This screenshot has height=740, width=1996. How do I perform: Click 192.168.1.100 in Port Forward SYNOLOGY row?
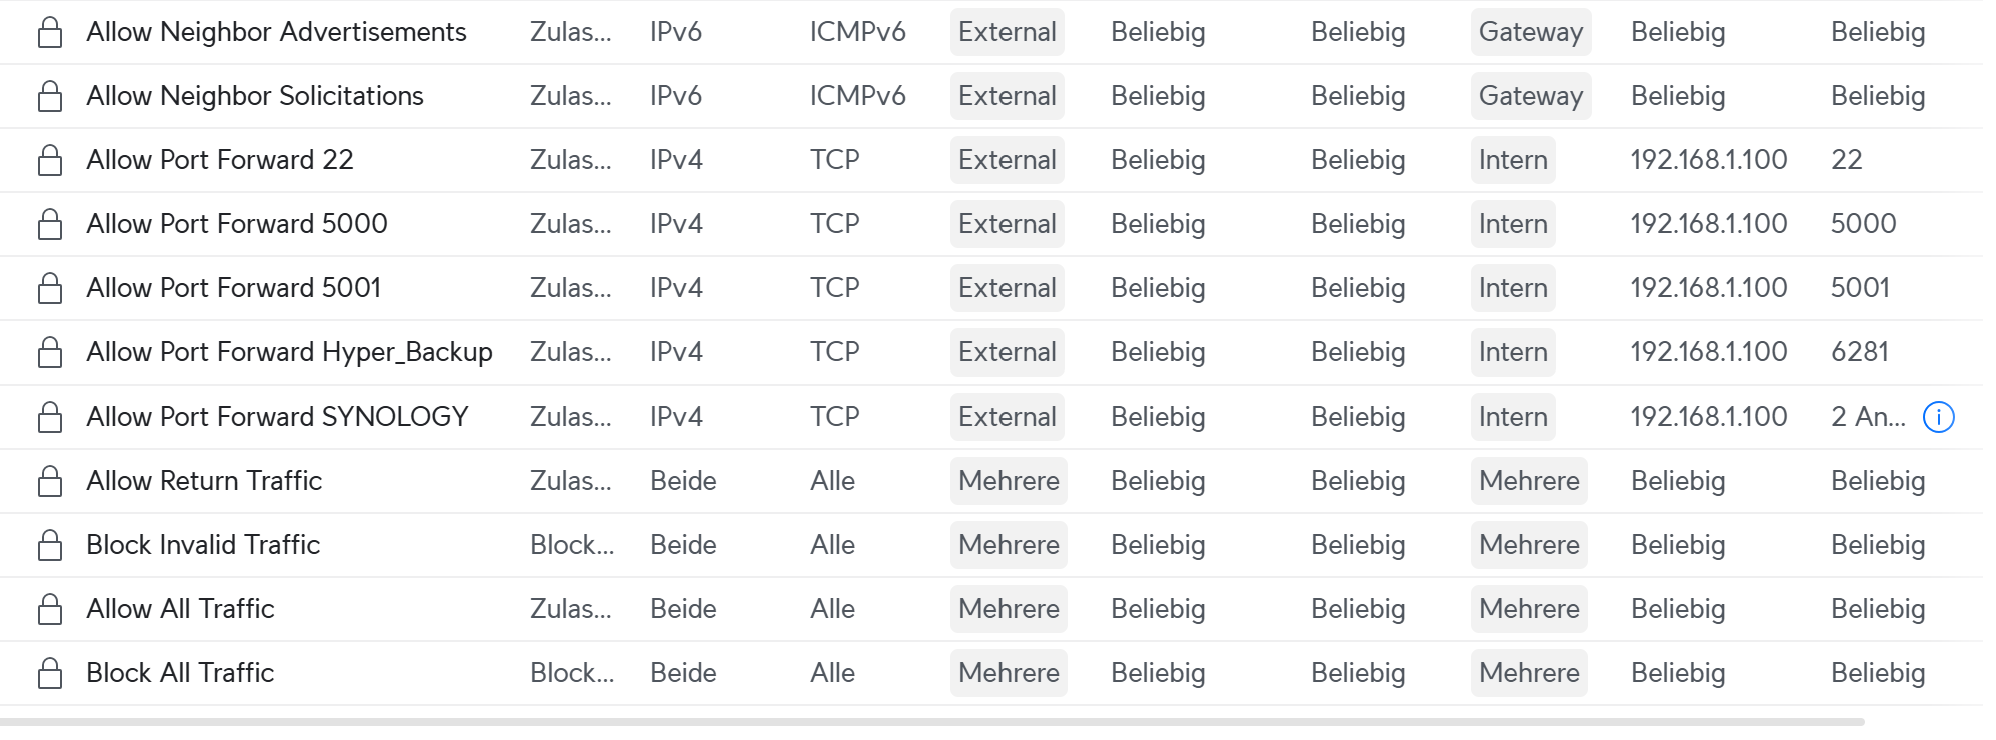[1709, 417]
